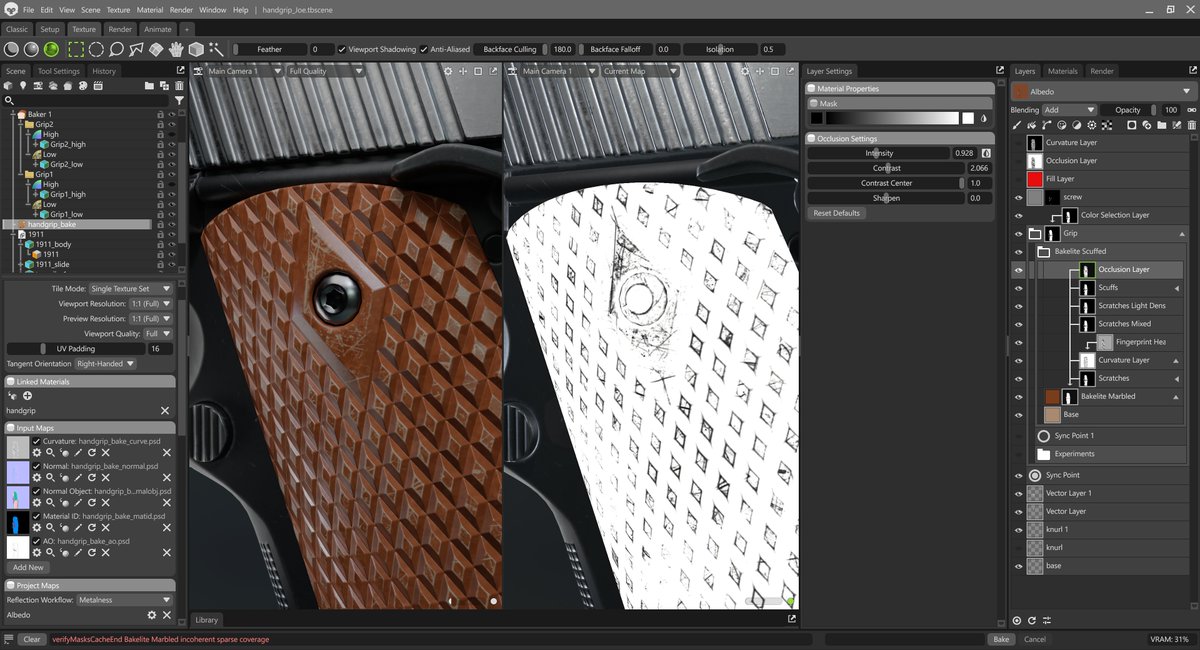Select the magic wand tool

tap(215, 49)
